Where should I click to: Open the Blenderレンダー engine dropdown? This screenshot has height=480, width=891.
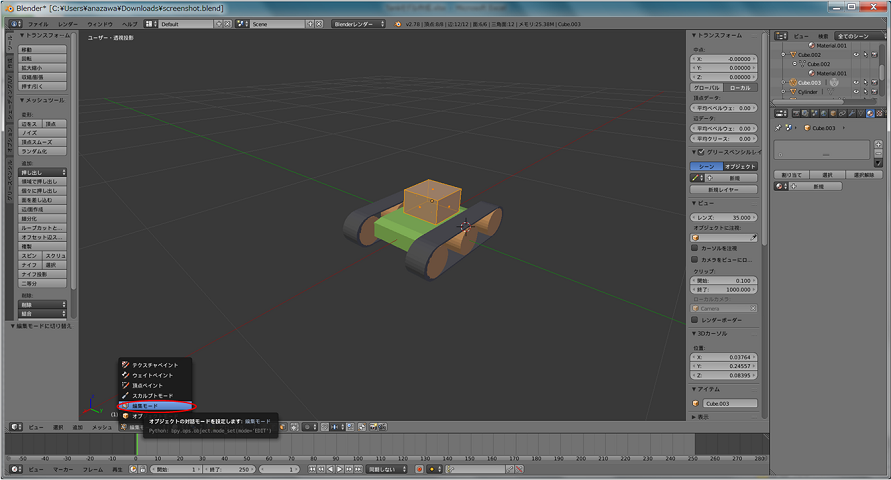coord(362,22)
